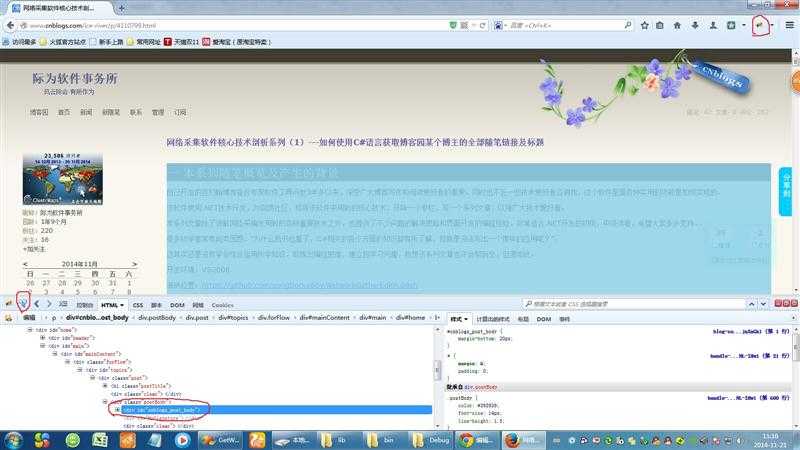The height and width of the screenshot is (450, 800).
Task: Click Firebug forward arrow in panel toolbar
Action: pyautogui.click(x=49, y=304)
